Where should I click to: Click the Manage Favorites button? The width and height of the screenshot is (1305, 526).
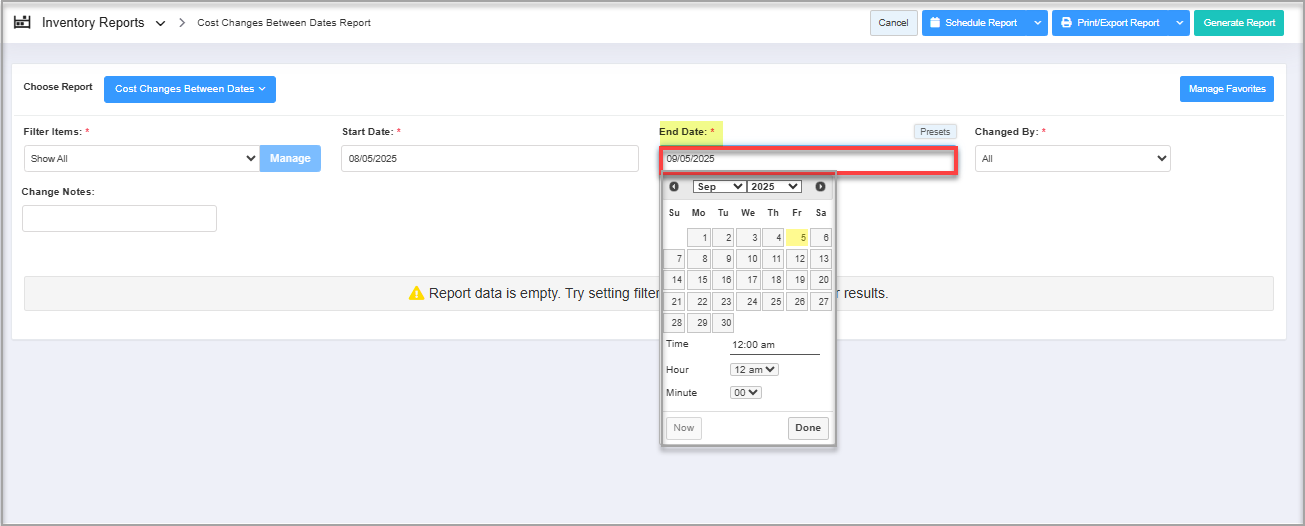click(x=1226, y=89)
